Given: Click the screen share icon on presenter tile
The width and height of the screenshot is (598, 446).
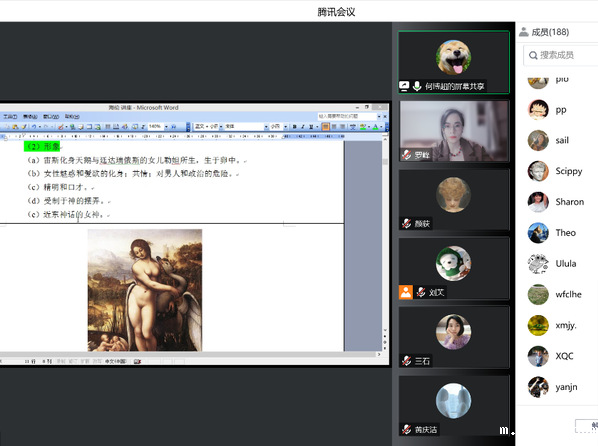Looking at the screenshot, I should 404,86.
